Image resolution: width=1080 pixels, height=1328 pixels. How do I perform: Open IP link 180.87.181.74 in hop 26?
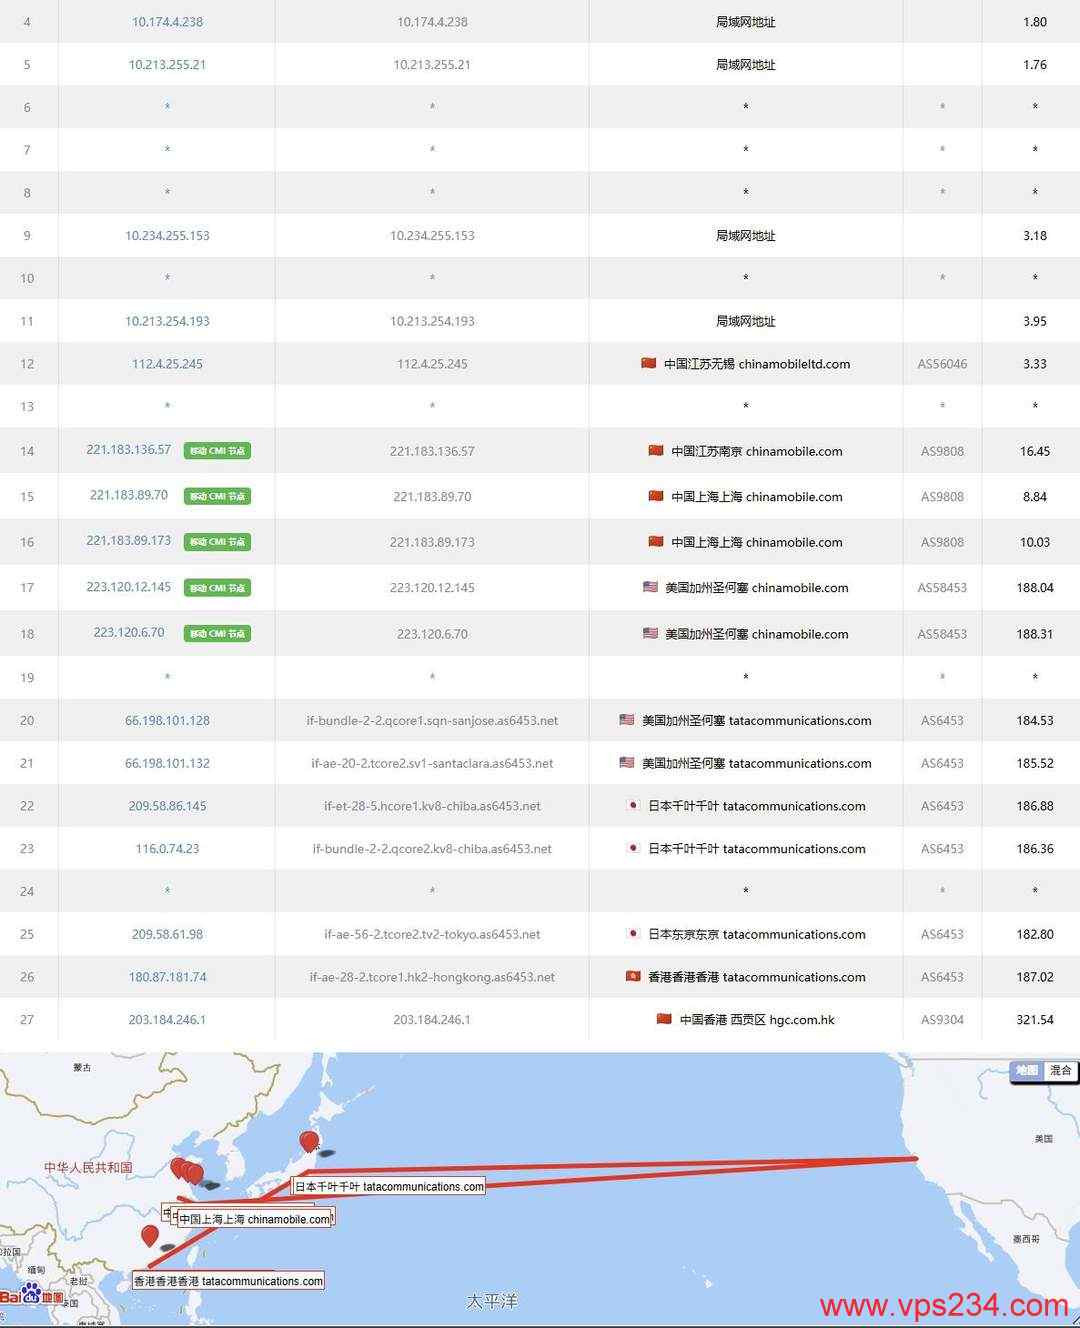[167, 978]
